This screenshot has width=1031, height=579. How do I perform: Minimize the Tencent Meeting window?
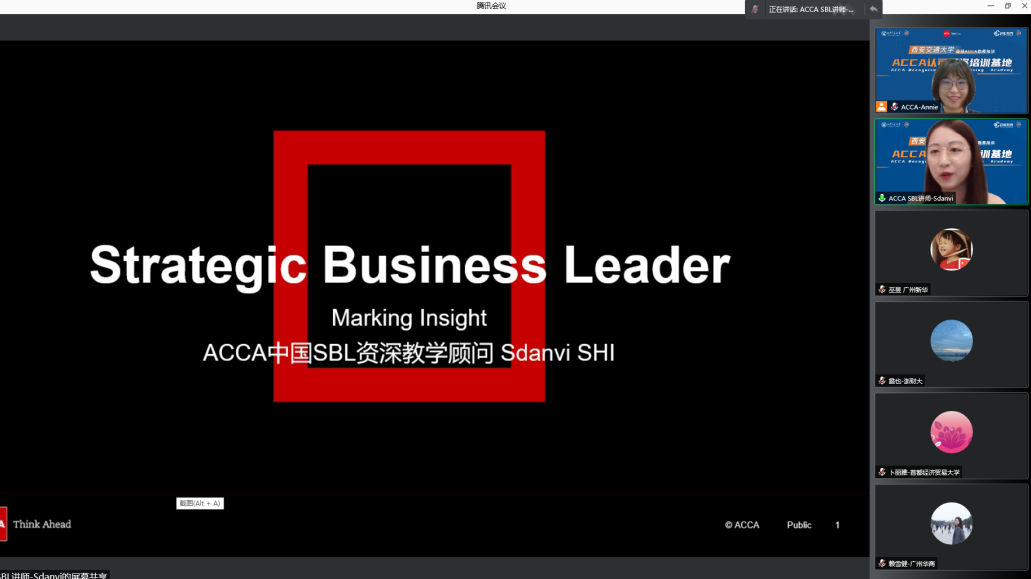tap(990, 6)
